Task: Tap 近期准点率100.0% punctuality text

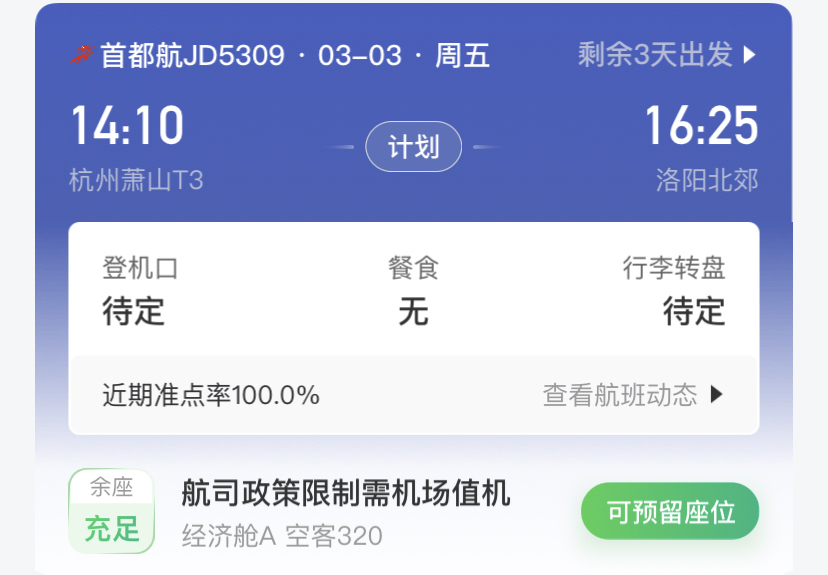Action: (211, 395)
